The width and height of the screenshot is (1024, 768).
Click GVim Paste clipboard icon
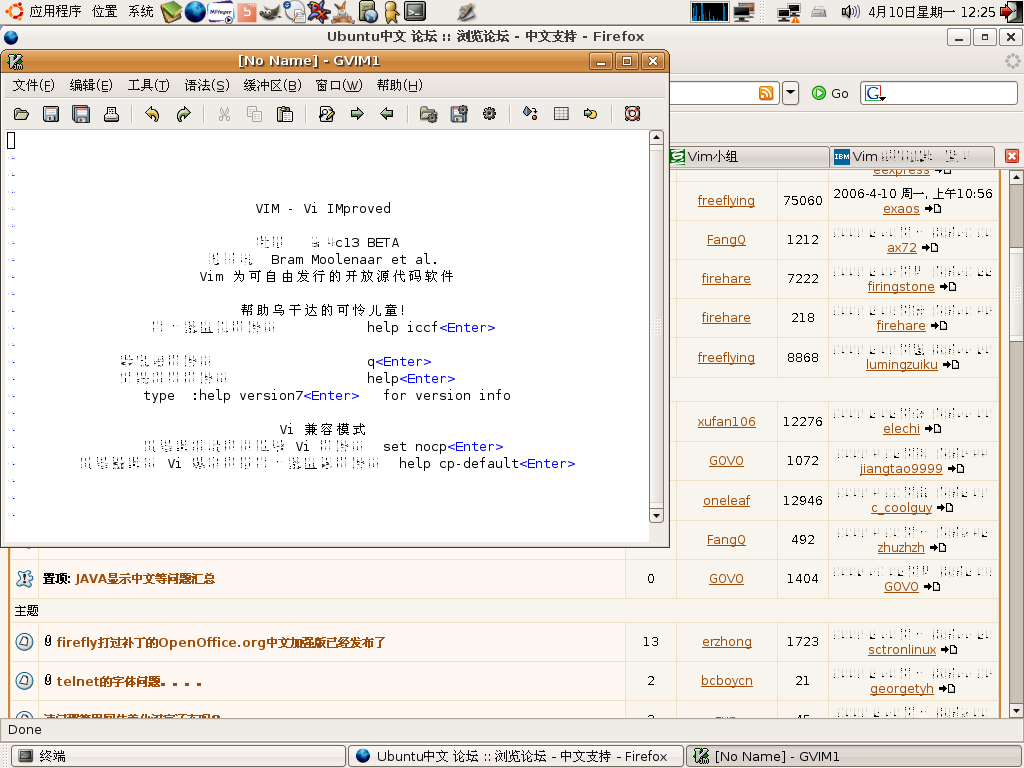click(285, 114)
